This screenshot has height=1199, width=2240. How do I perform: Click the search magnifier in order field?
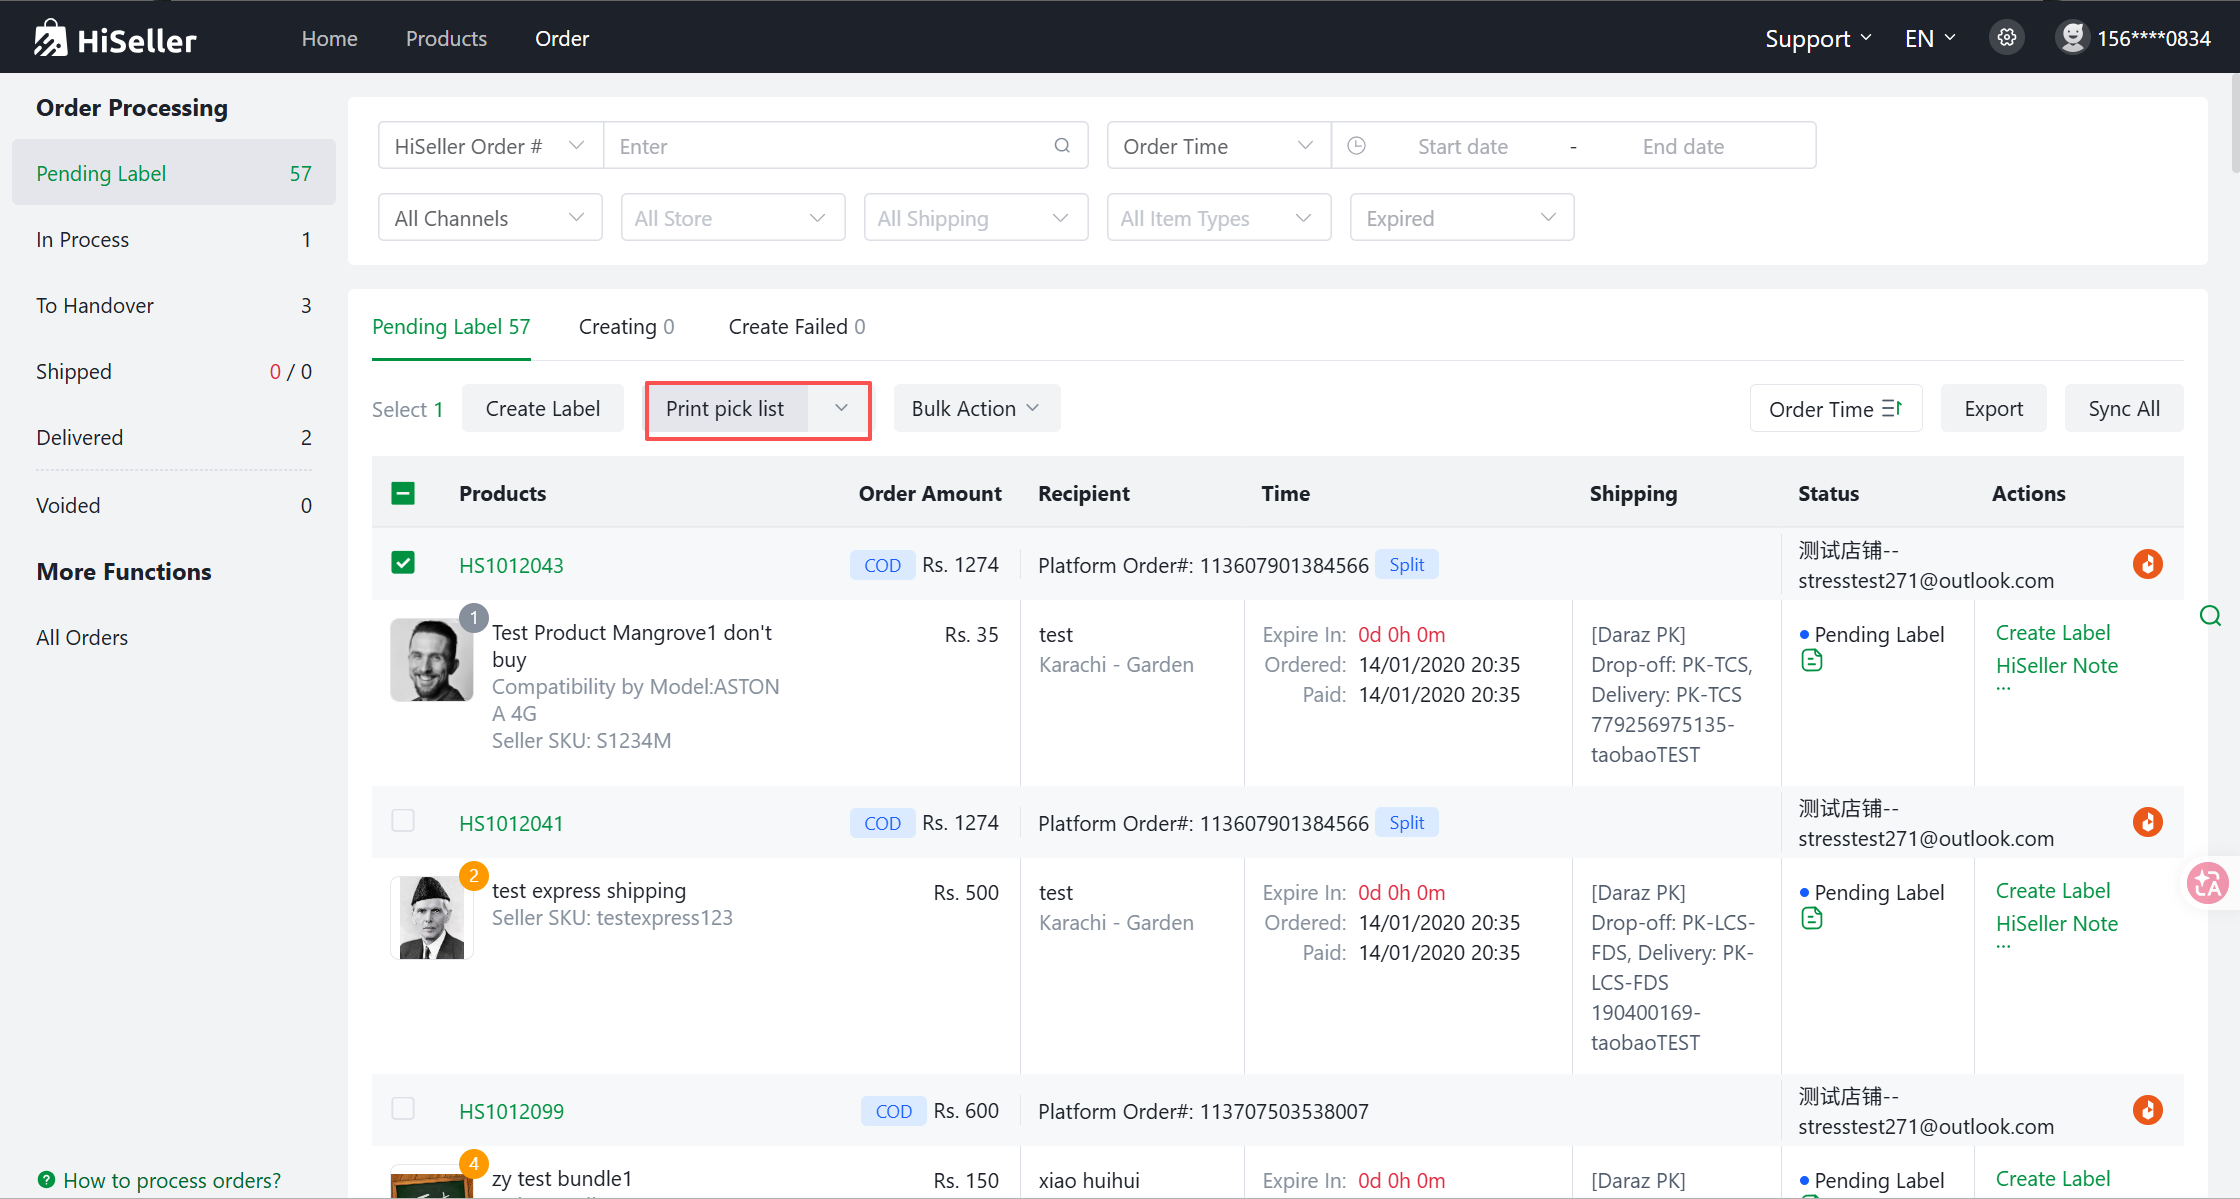(1062, 146)
